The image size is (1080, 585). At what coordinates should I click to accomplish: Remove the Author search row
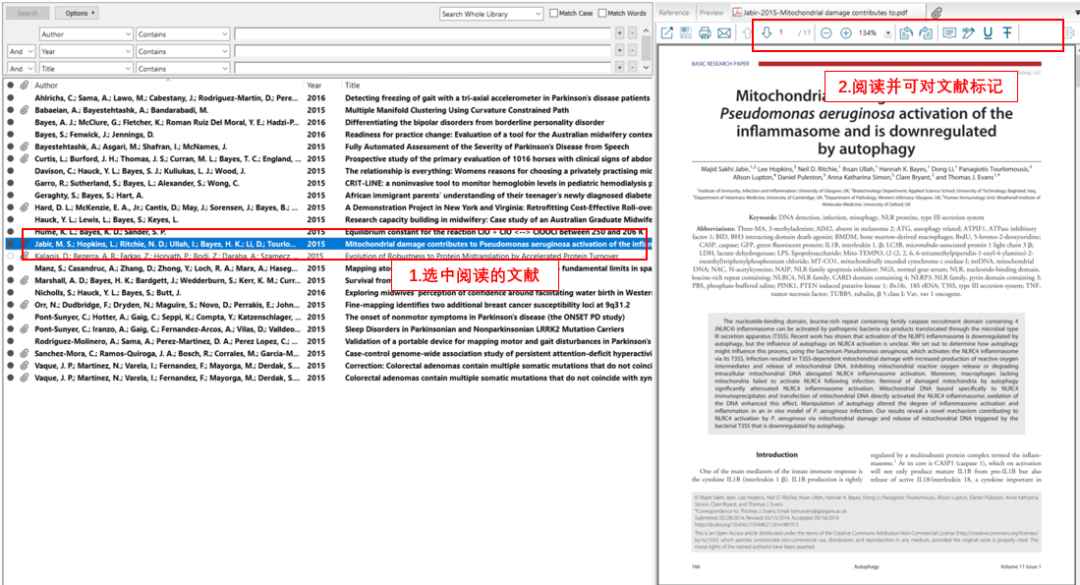point(632,34)
